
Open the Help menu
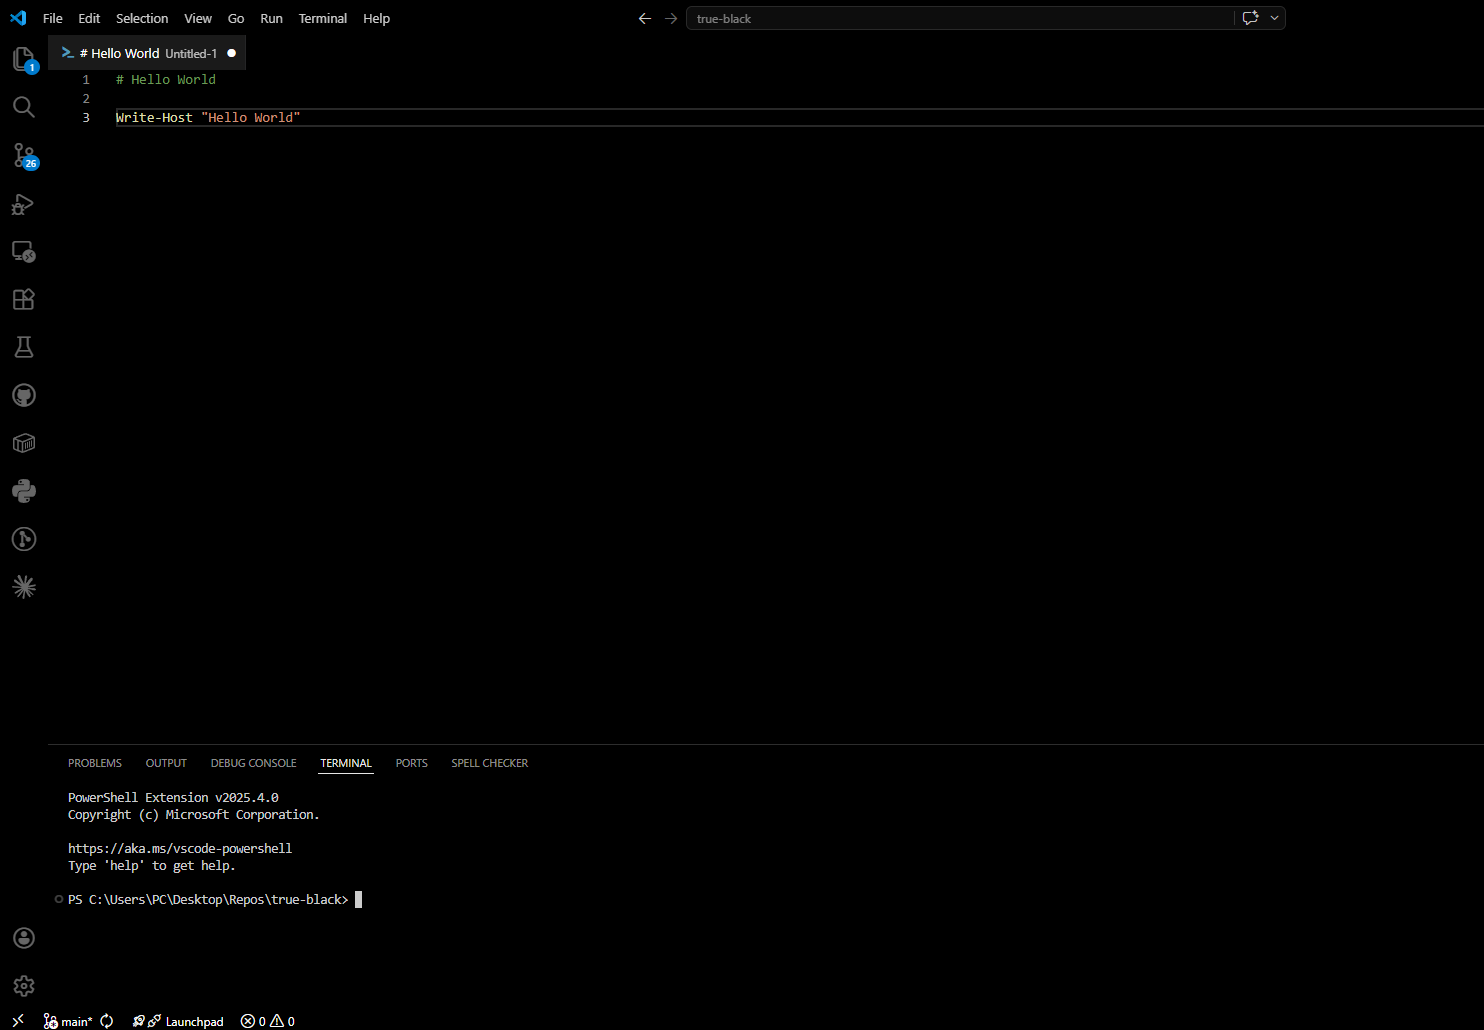377,18
